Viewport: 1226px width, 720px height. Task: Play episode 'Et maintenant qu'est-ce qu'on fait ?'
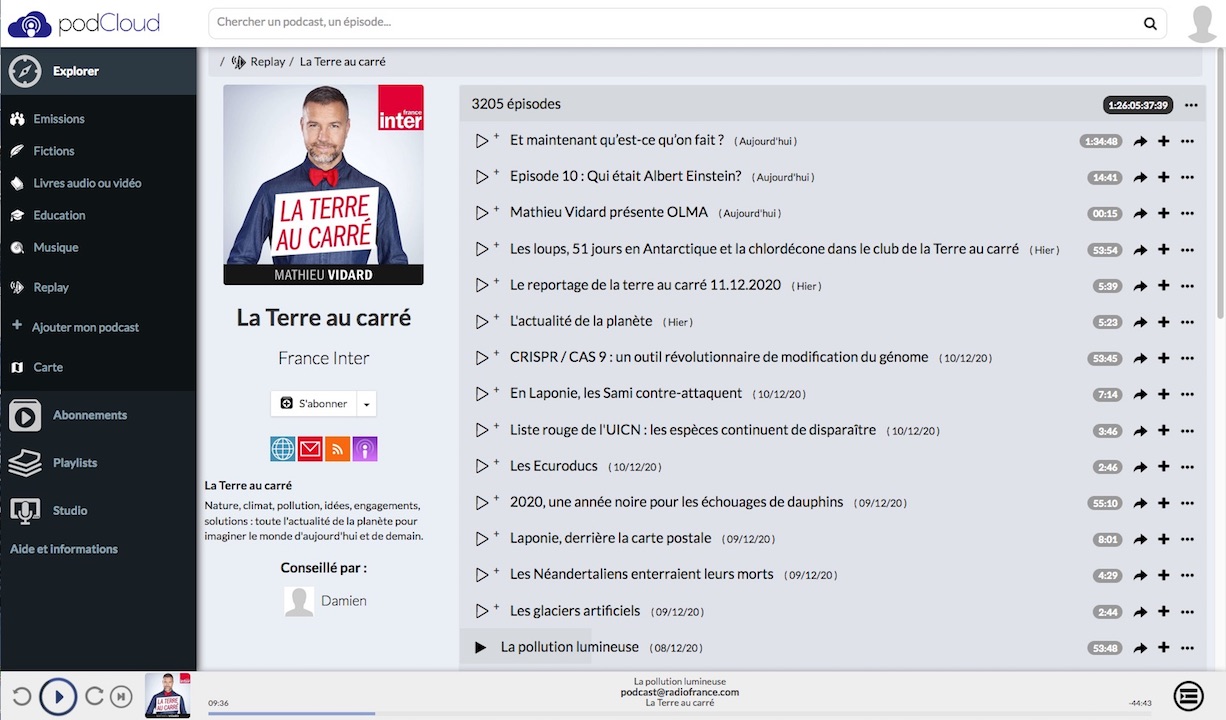[481, 141]
